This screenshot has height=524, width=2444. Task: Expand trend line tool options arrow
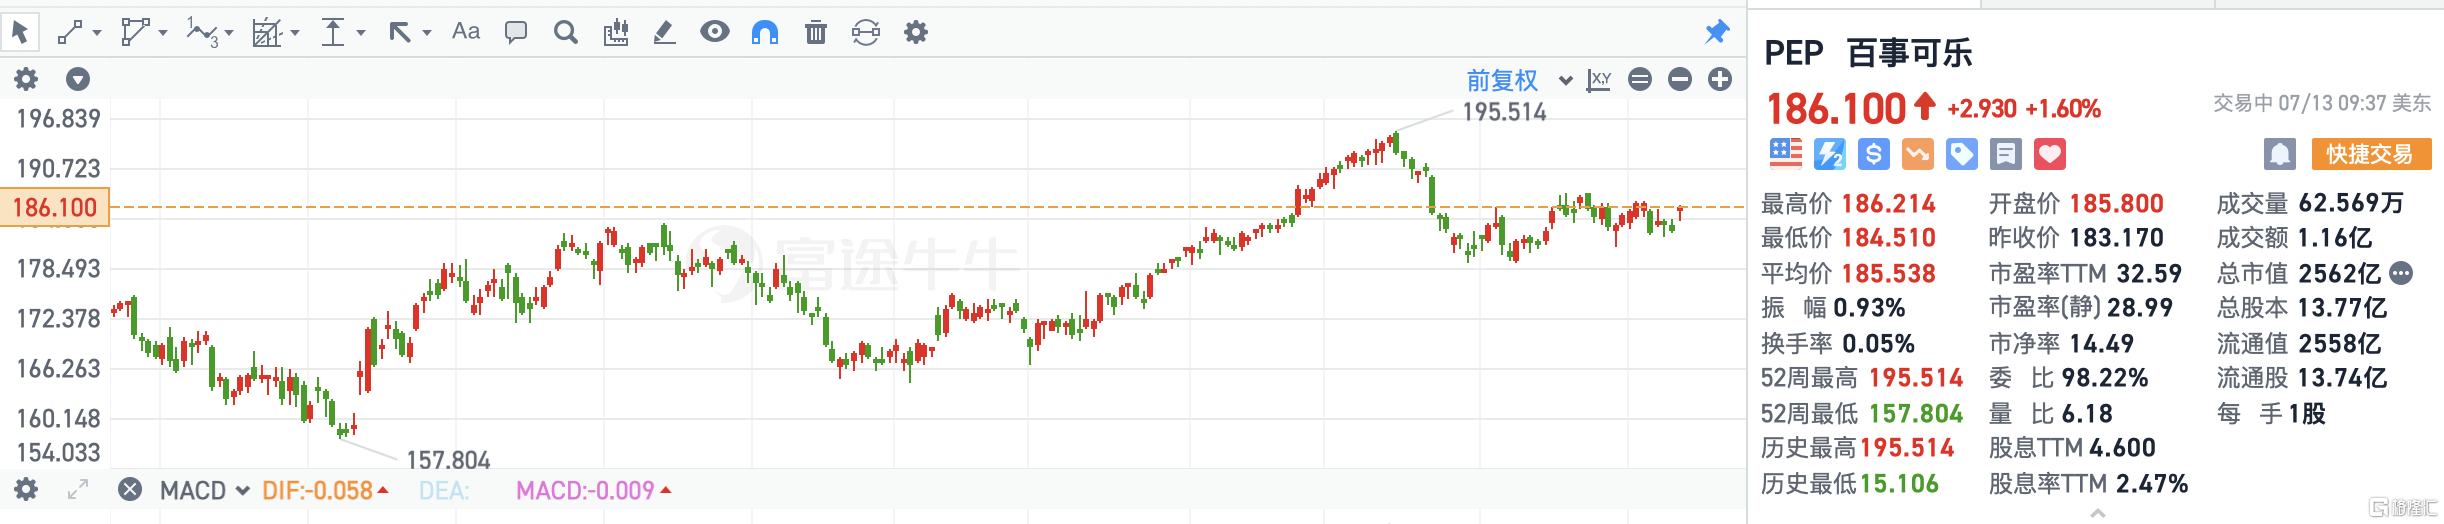(x=97, y=33)
